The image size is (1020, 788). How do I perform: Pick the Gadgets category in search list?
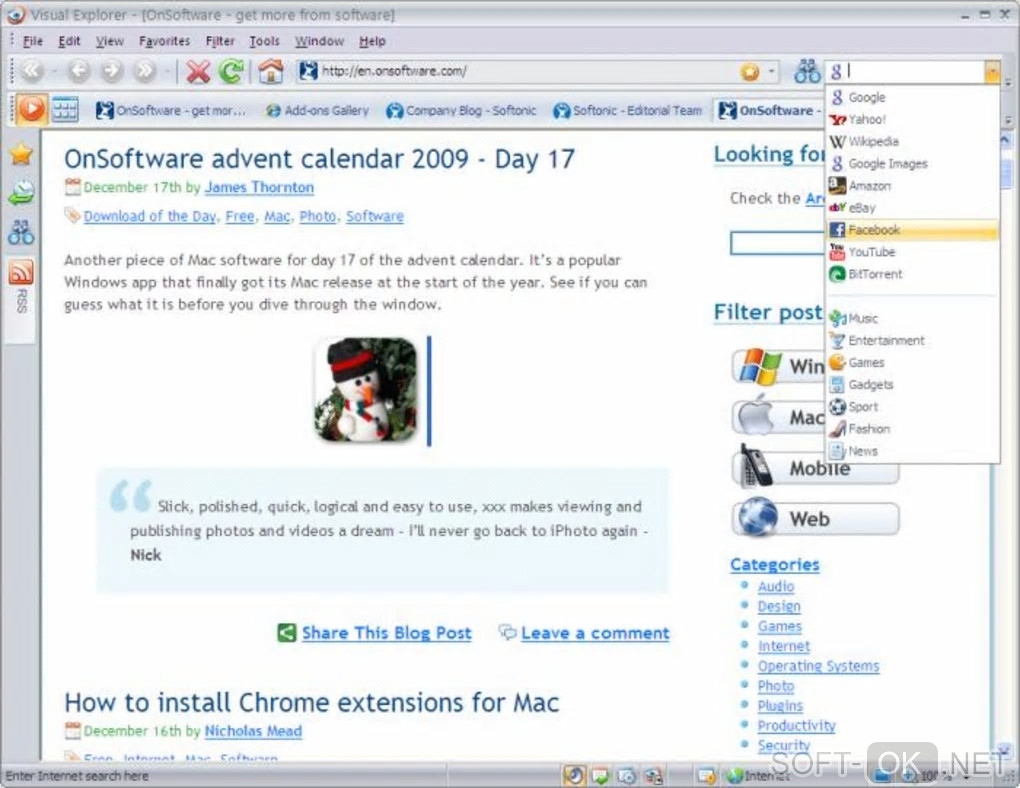tap(912, 385)
